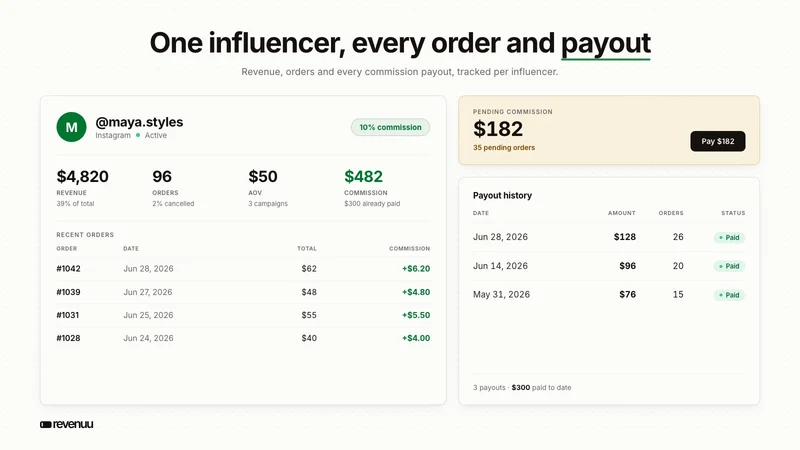Click the Instagram platform label
The height and width of the screenshot is (450, 800).
click(x=113, y=135)
